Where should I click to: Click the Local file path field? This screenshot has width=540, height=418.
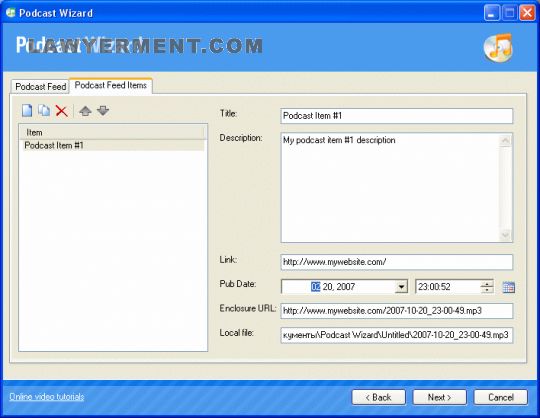pyautogui.click(x=397, y=335)
